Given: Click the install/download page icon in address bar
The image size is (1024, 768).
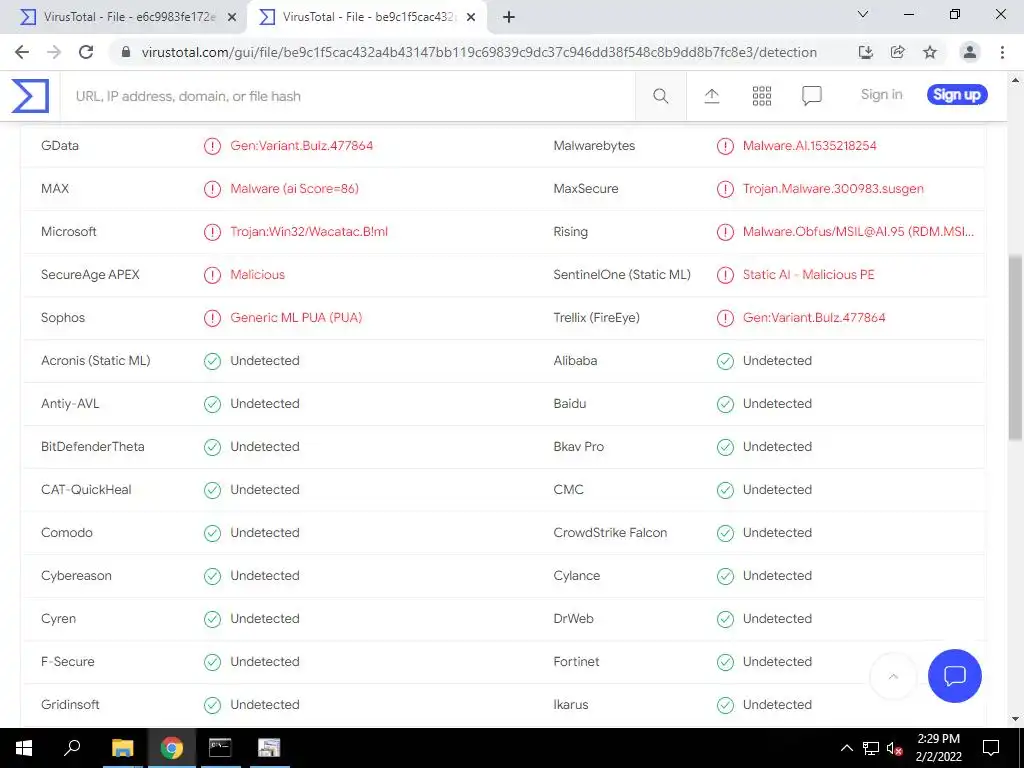Looking at the screenshot, I should pyautogui.click(x=866, y=52).
